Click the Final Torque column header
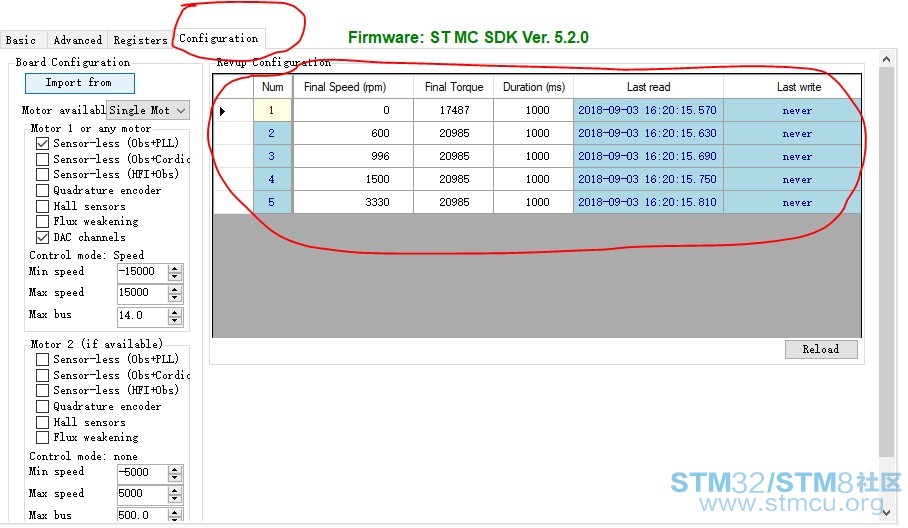 (x=453, y=87)
